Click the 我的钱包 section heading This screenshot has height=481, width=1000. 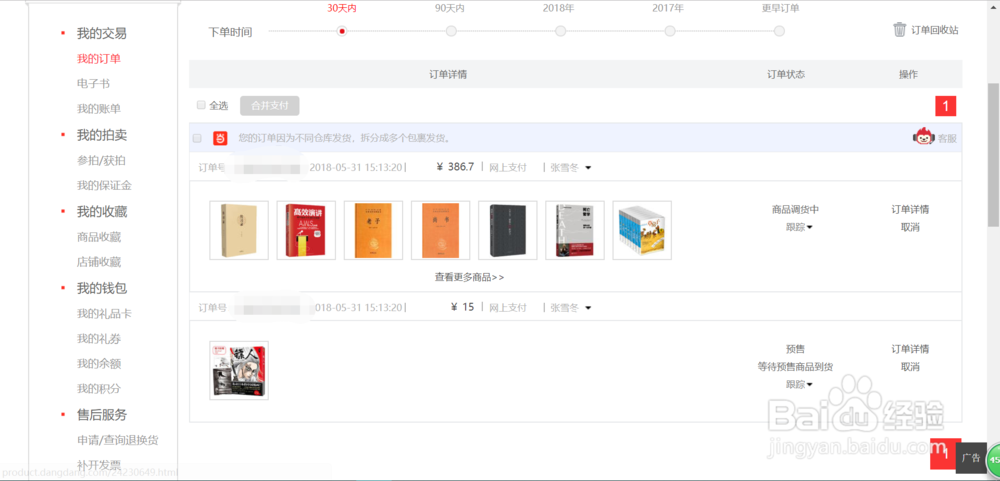click(x=101, y=288)
